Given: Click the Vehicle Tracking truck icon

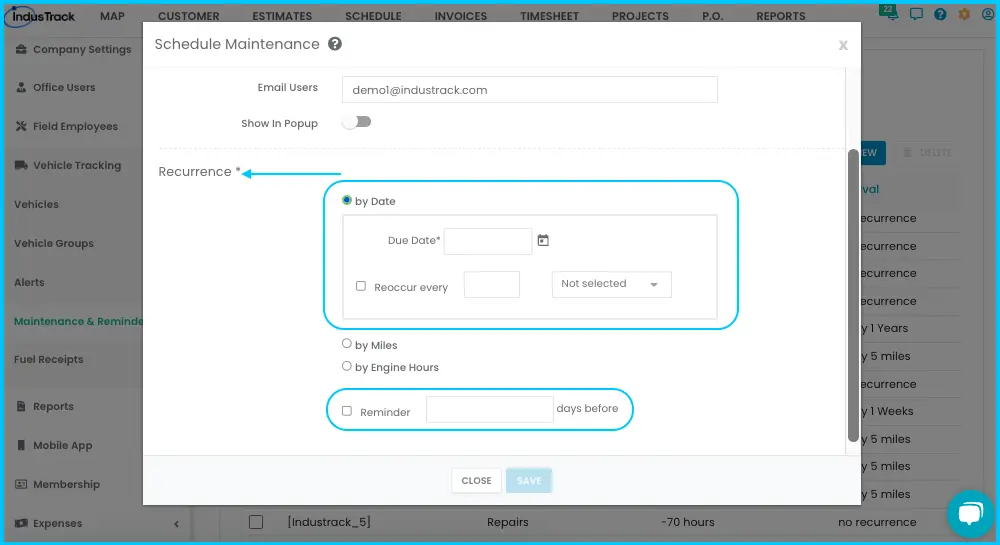Looking at the screenshot, I should [21, 165].
